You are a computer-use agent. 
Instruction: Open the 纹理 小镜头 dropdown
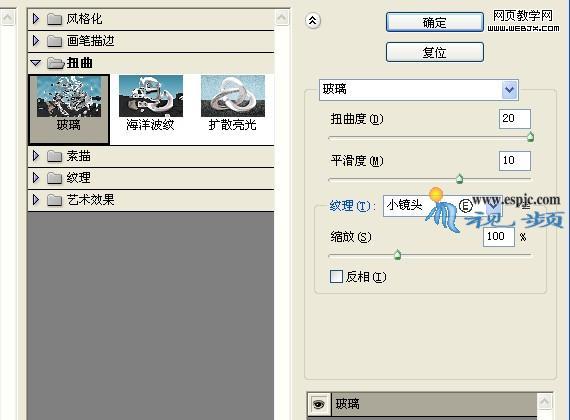click(x=443, y=206)
